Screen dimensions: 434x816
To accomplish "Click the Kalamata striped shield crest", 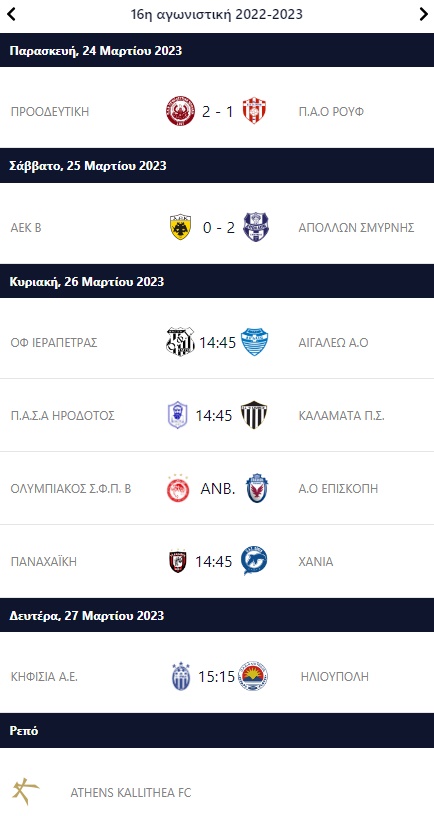I will coord(254,415).
